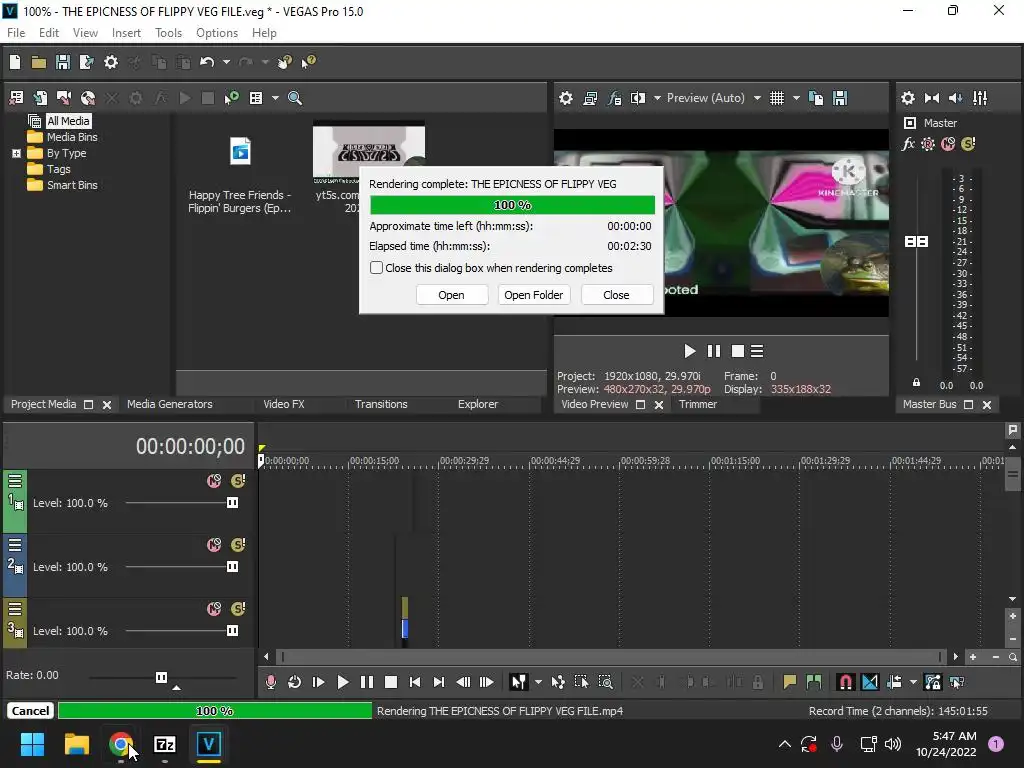This screenshot has height=768, width=1024.
Task: Open Chrome from the Windows taskbar
Action: (120, 744)
